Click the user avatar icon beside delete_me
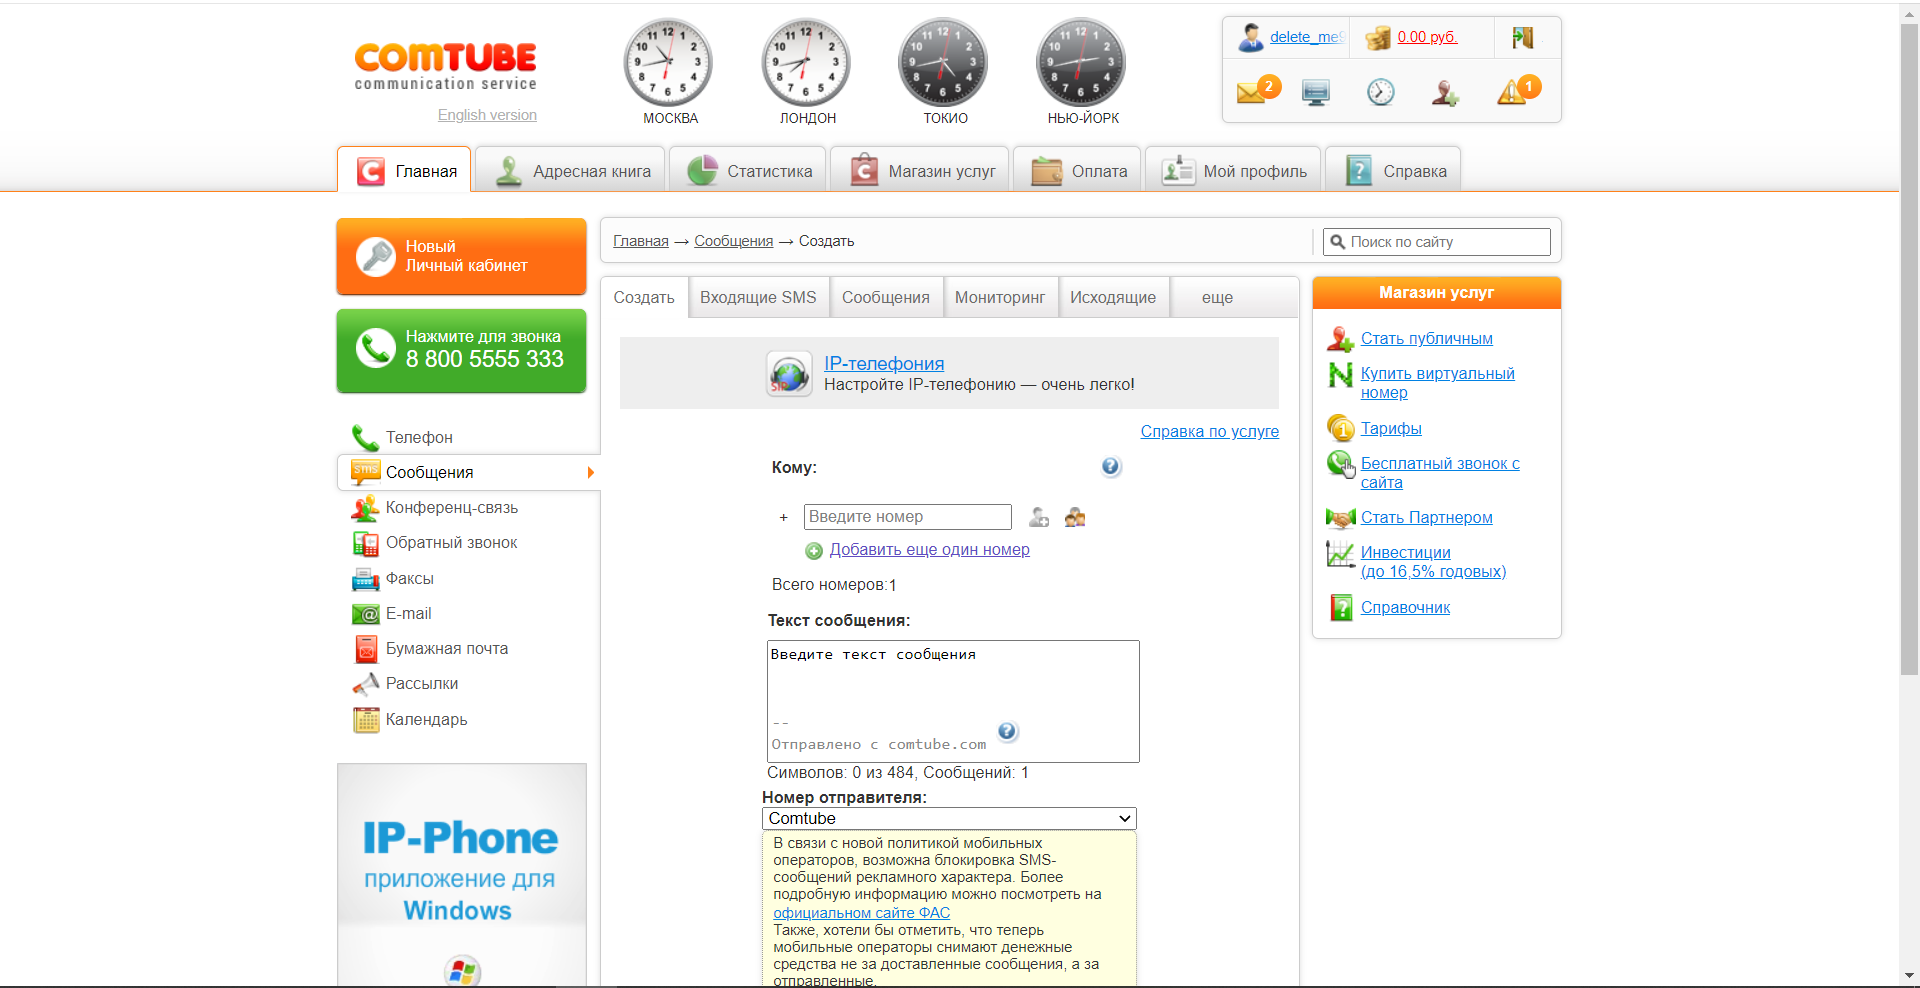The height and width of the screenshot is (988, 1920). pos(1250,38)
